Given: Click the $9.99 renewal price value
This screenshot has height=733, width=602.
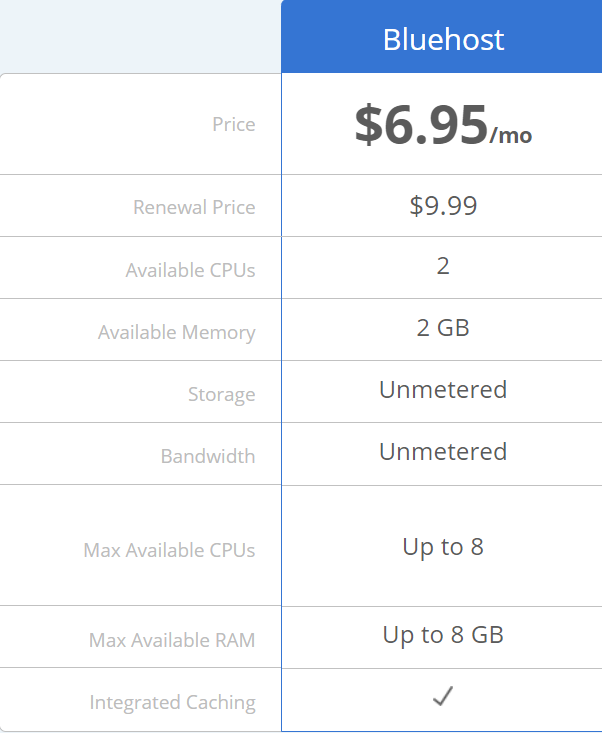Looking at the screenshot, I should tap(443, 206).
